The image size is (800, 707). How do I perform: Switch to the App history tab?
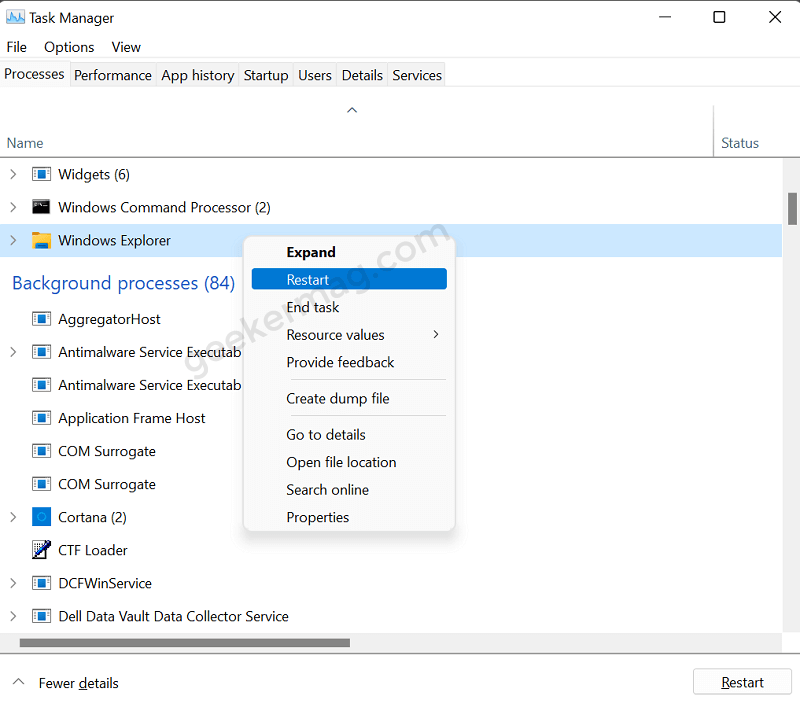(197, 75)
